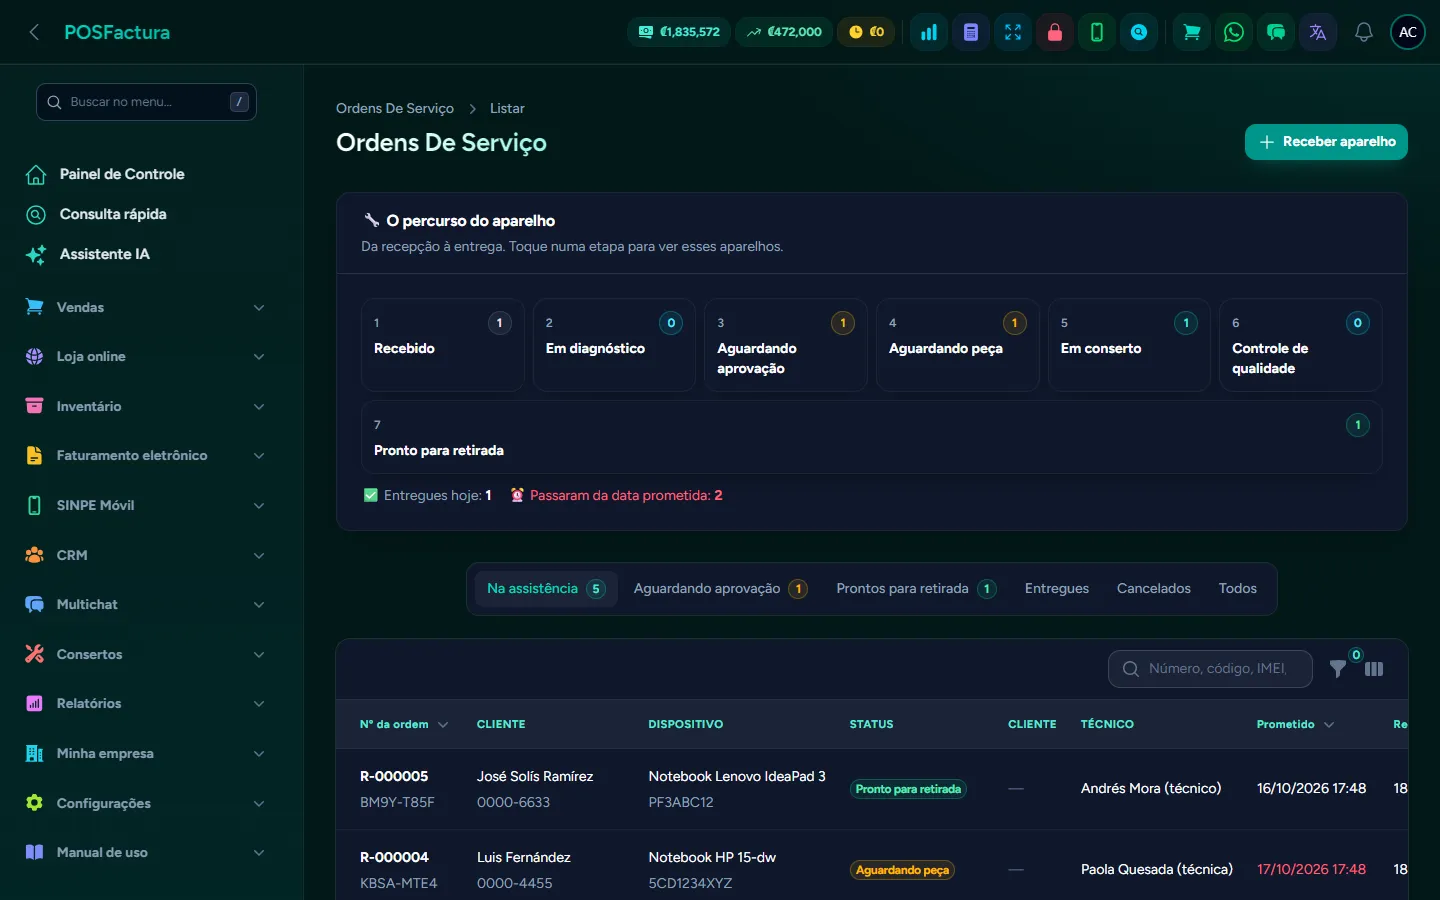The image size is (1440, 900).
Task: Select the Aguardando peça stage card
Action: tap(958, 345)
